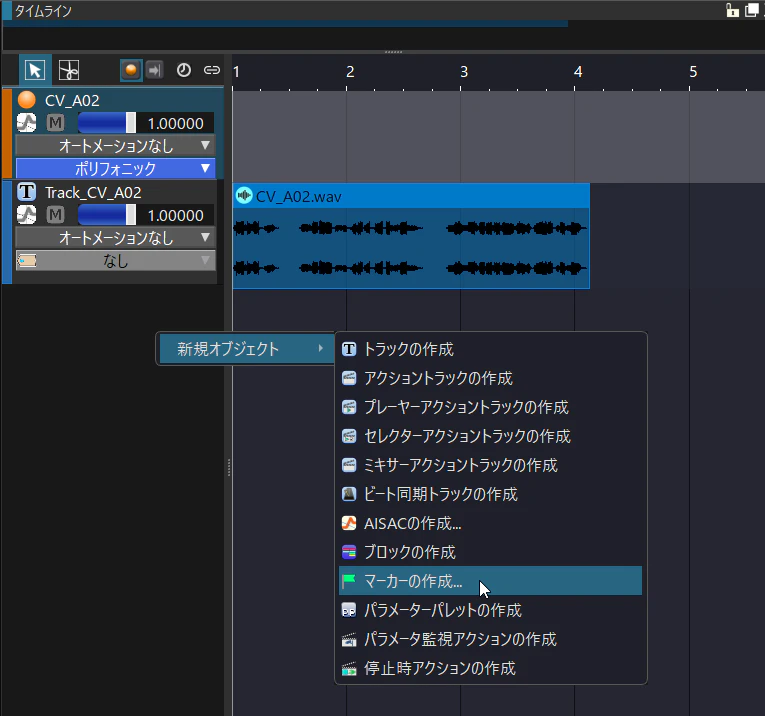Viewport: 765px width, 716px height.
Task: Click the タイムライン panel title
Action: pyautogui.click(x=43, y=11)
